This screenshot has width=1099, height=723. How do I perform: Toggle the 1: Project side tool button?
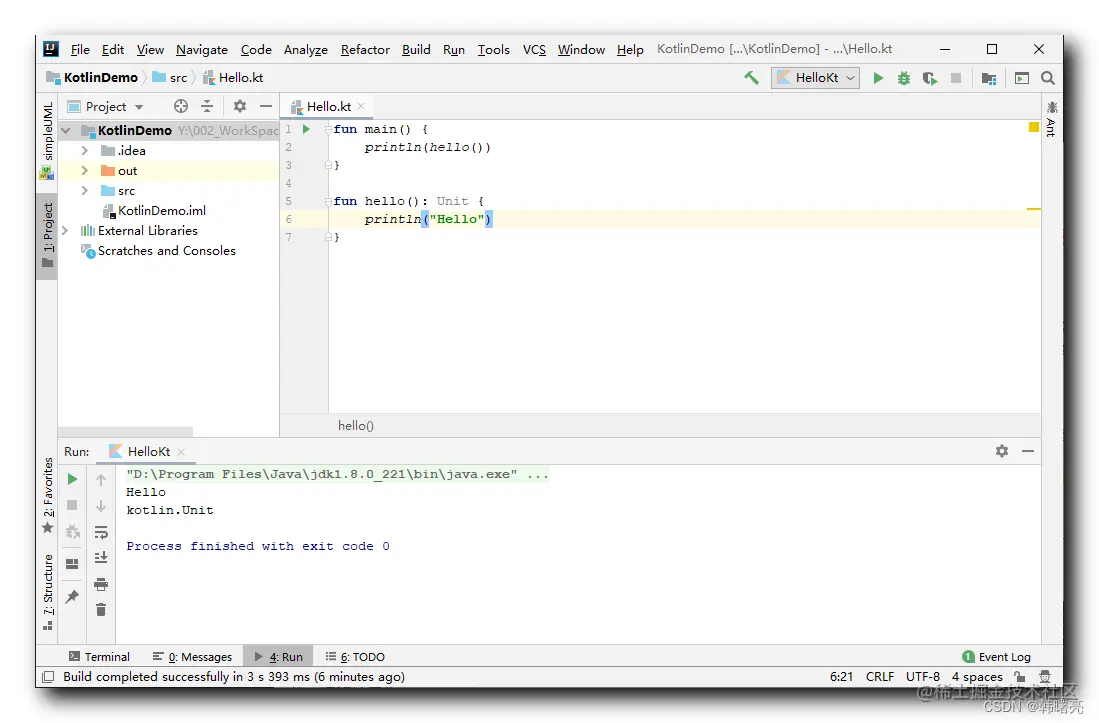(x=47, y=235)
